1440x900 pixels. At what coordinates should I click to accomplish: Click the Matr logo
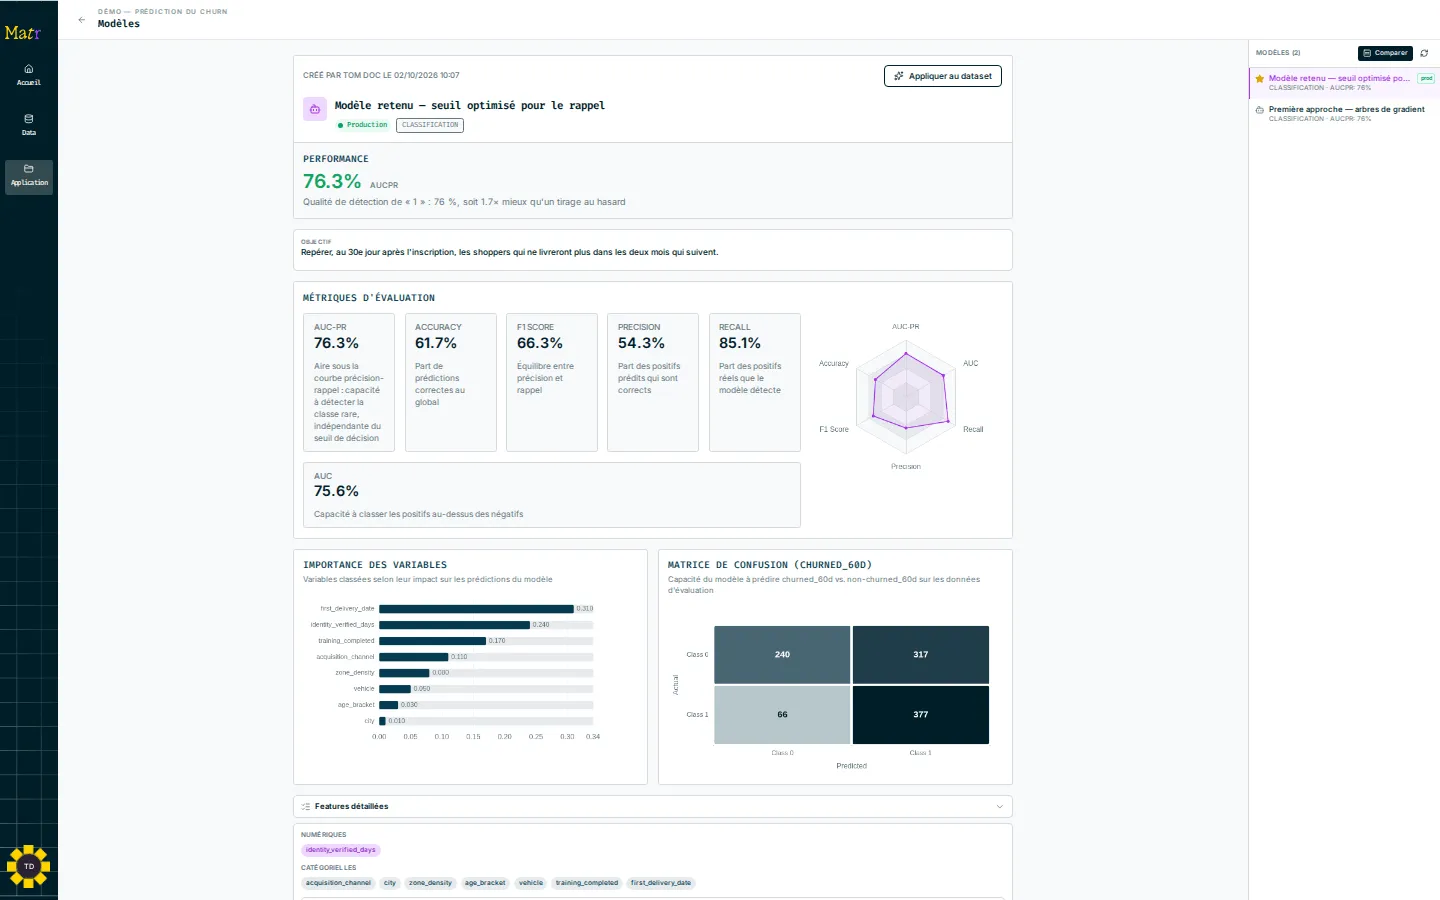[23, 33]
